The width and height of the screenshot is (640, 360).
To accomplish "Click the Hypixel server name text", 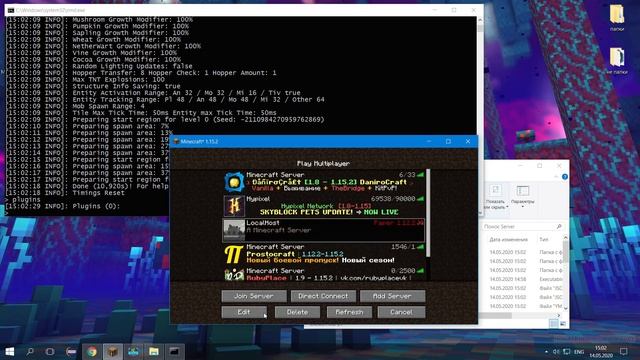I will tap(258, 199).
